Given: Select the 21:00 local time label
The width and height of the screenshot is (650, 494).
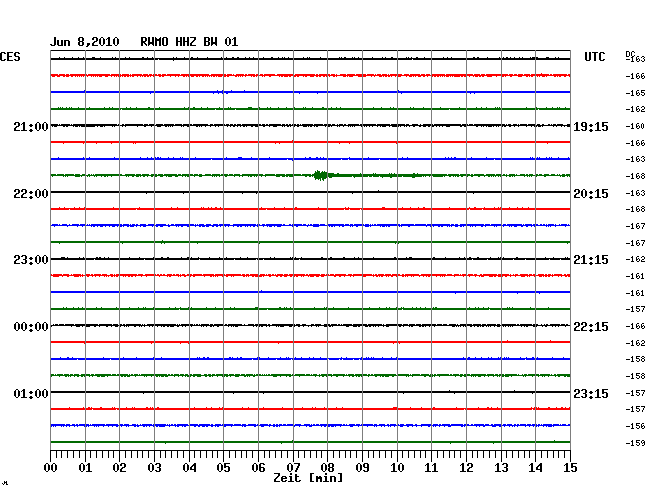Looking at the screenshot, I should point(31,127).
